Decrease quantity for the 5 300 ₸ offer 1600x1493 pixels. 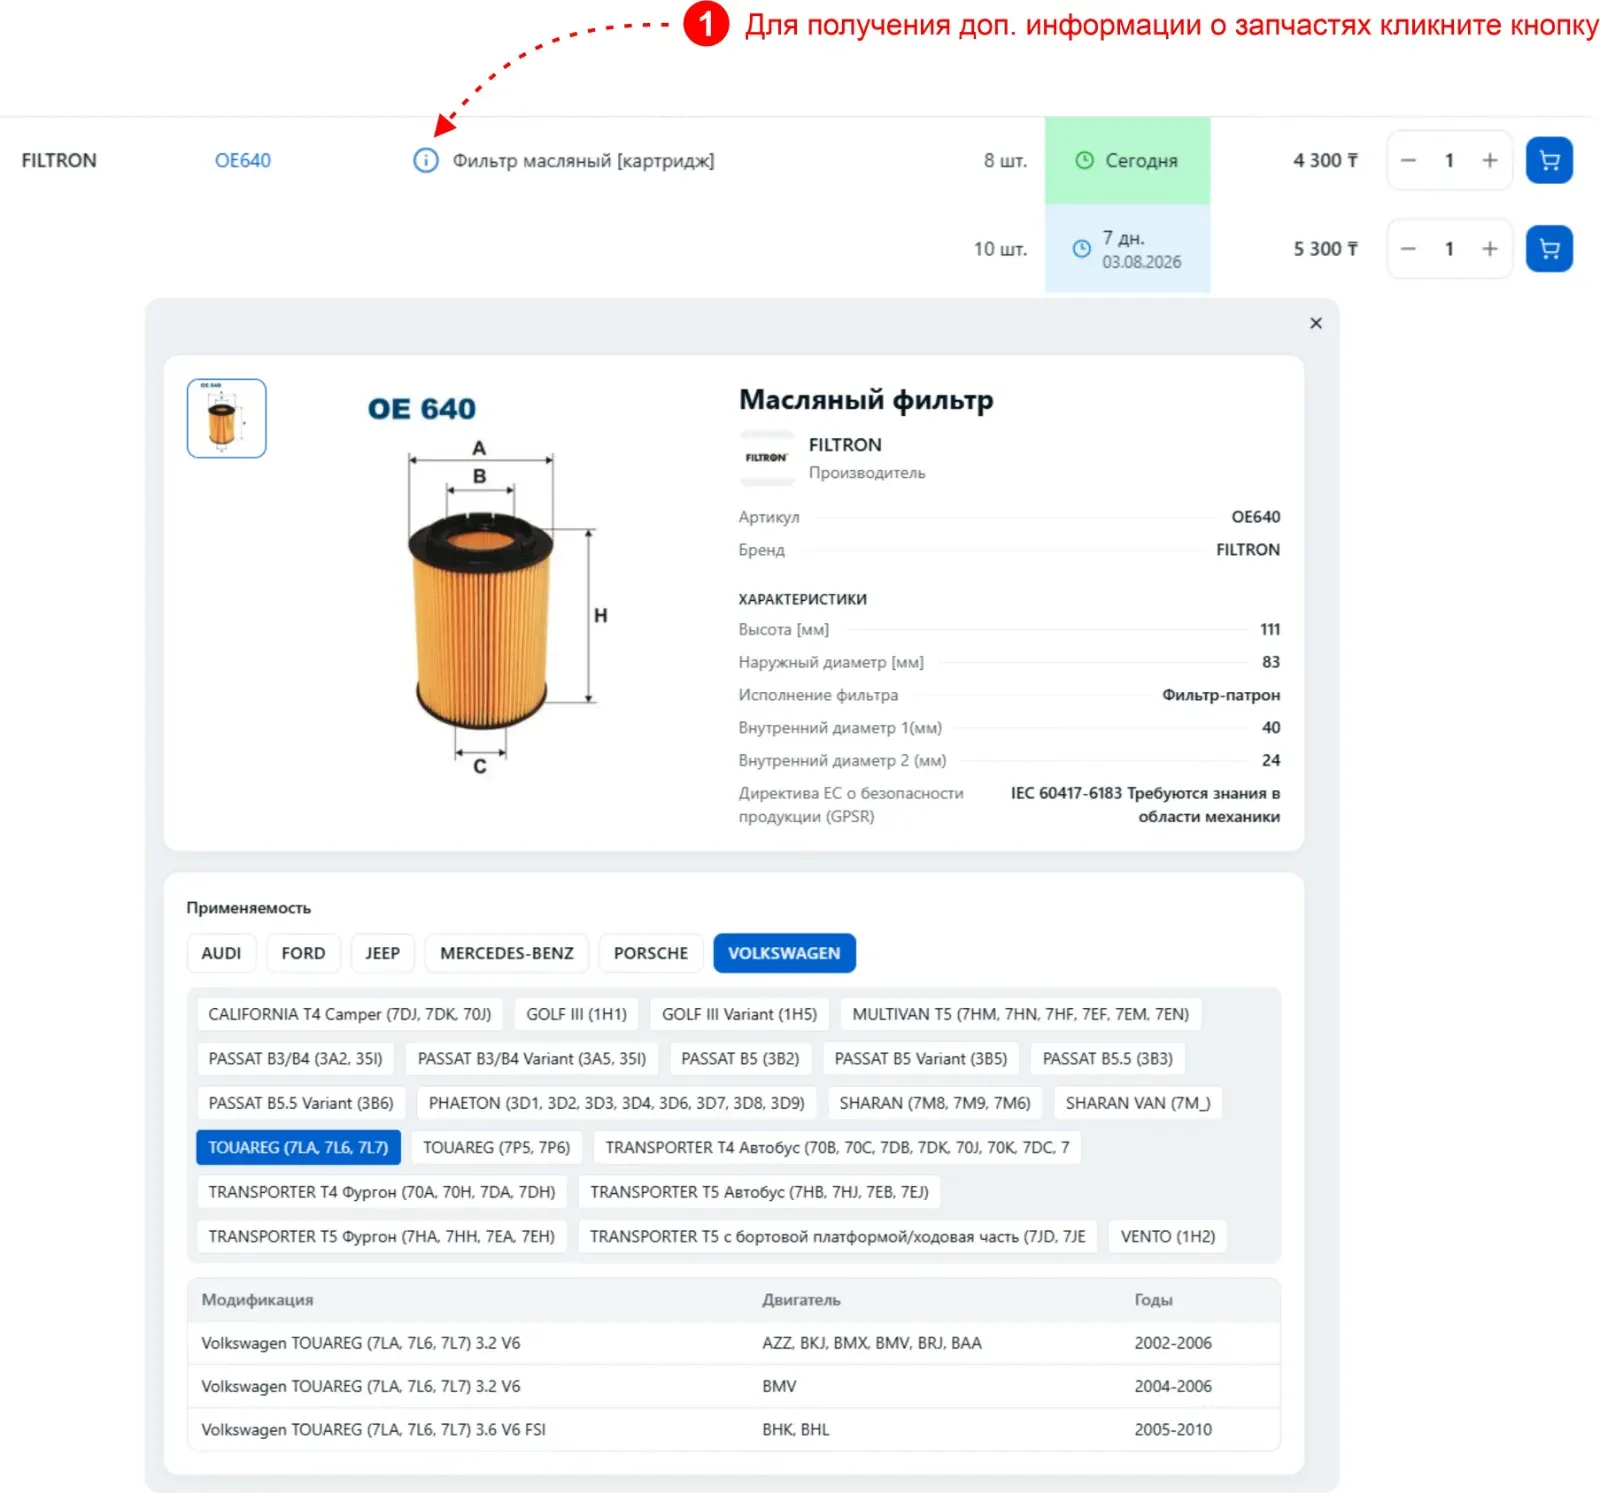pyautogui.click(x=1408, y=249)
